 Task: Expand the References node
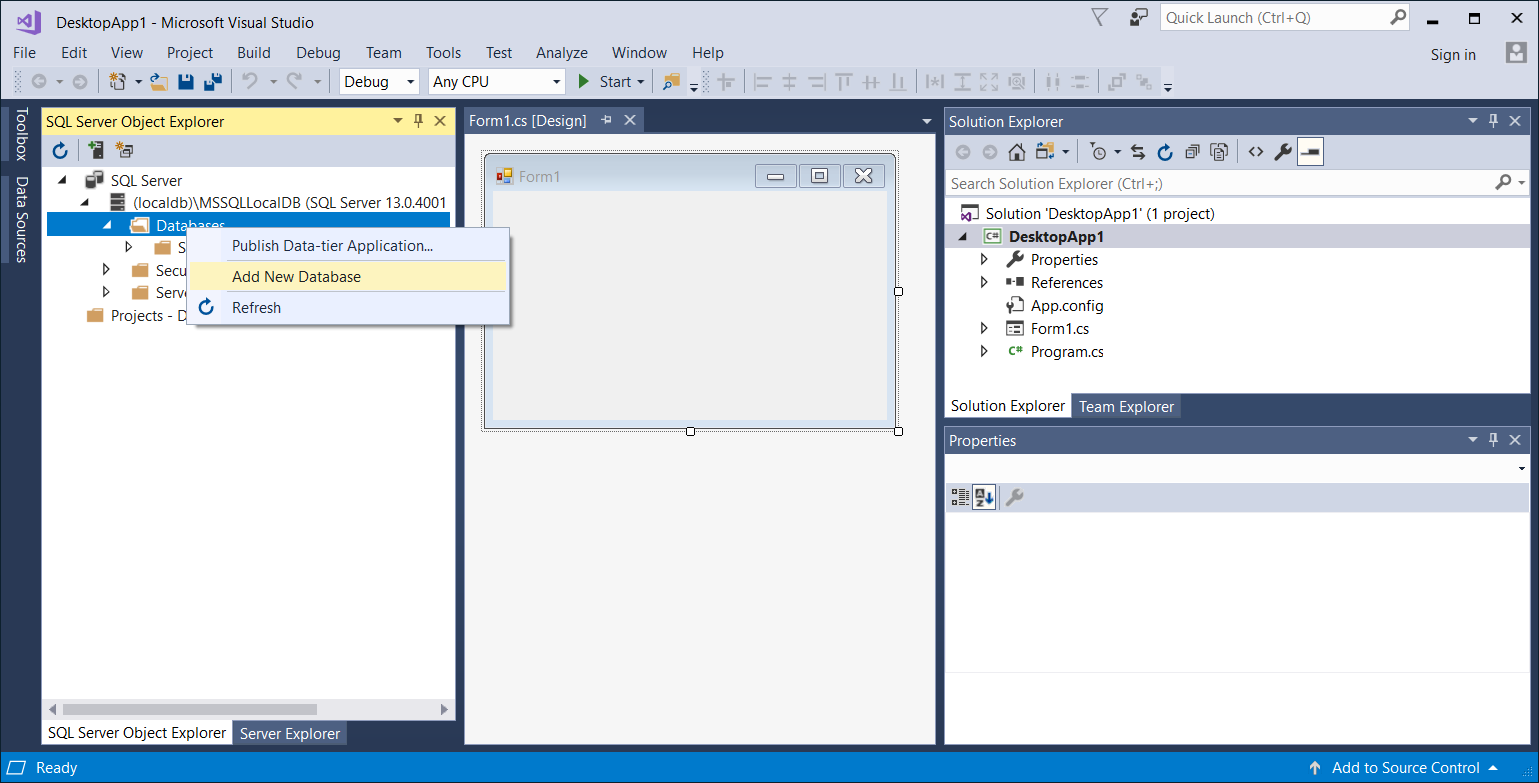point(984,282)
